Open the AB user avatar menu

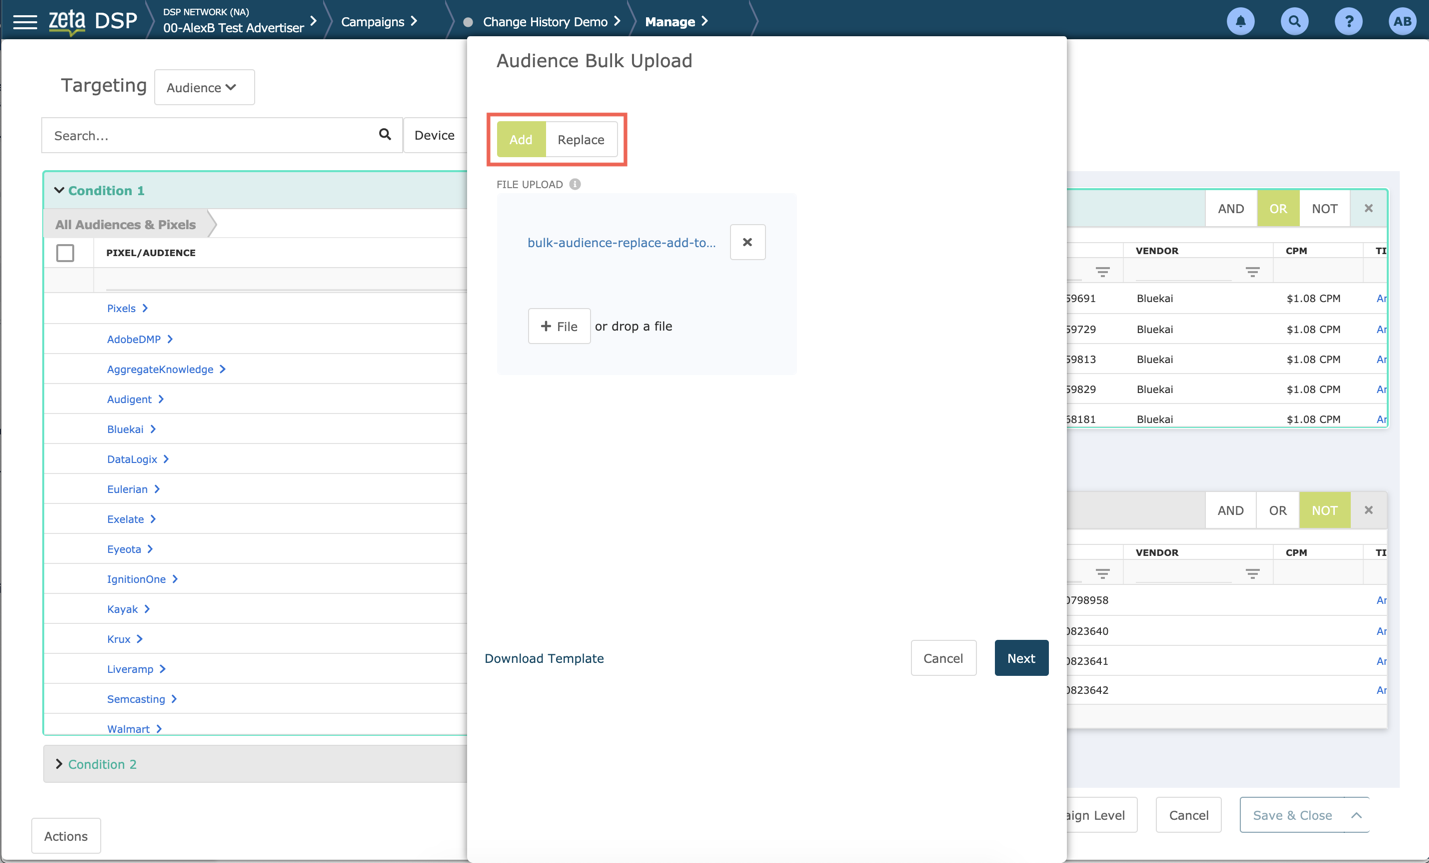[x=1402, y=21]
